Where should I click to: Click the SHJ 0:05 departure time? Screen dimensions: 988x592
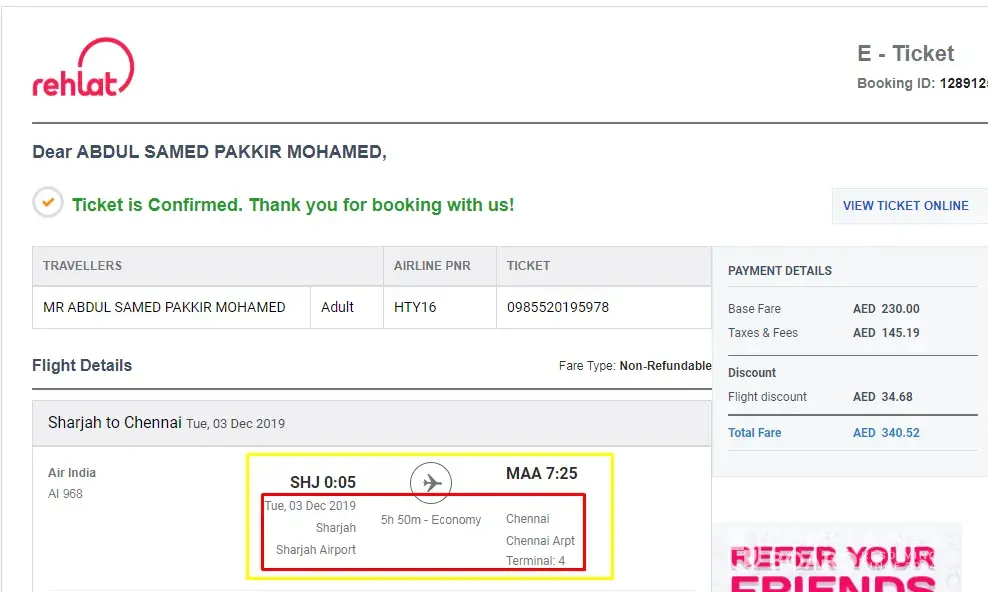pyautogui.click(x=322, y=483)
